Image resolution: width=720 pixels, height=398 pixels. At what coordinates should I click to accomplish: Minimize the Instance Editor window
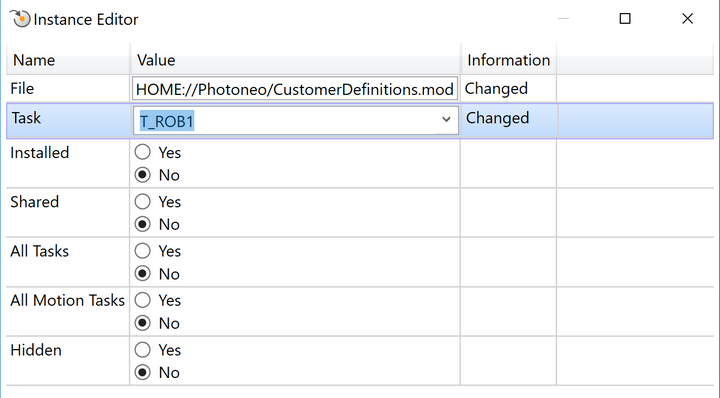tap(563, 18)
